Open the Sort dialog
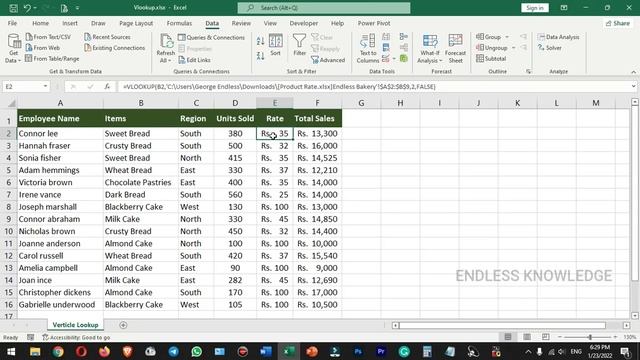Viewport: 640px width, 360px height. point(276,45)
